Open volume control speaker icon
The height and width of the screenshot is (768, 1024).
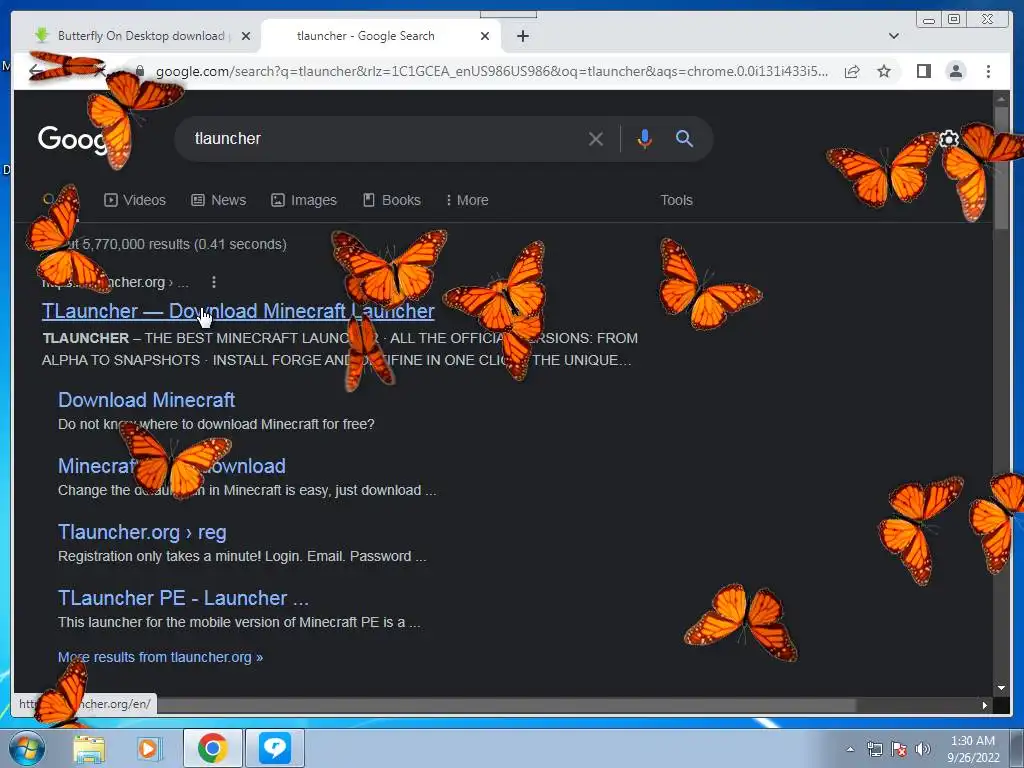coord(922,749)
